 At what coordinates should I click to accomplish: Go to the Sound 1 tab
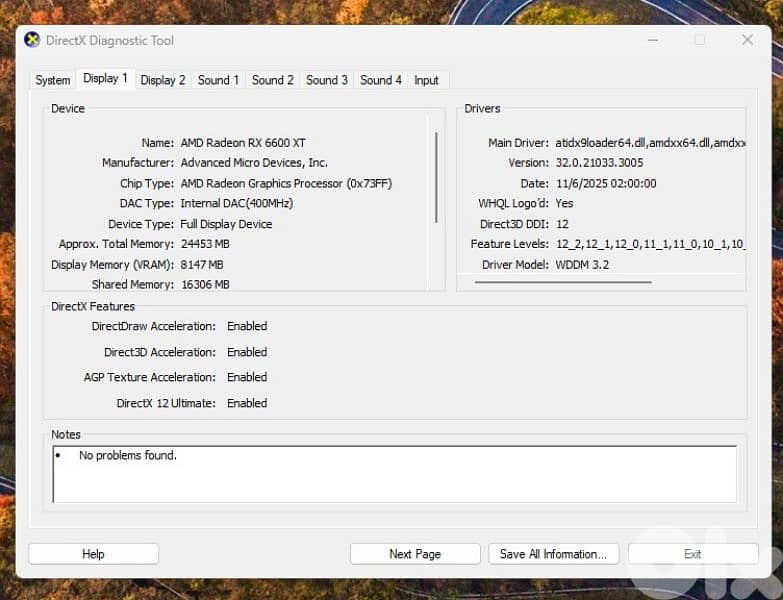218,80
